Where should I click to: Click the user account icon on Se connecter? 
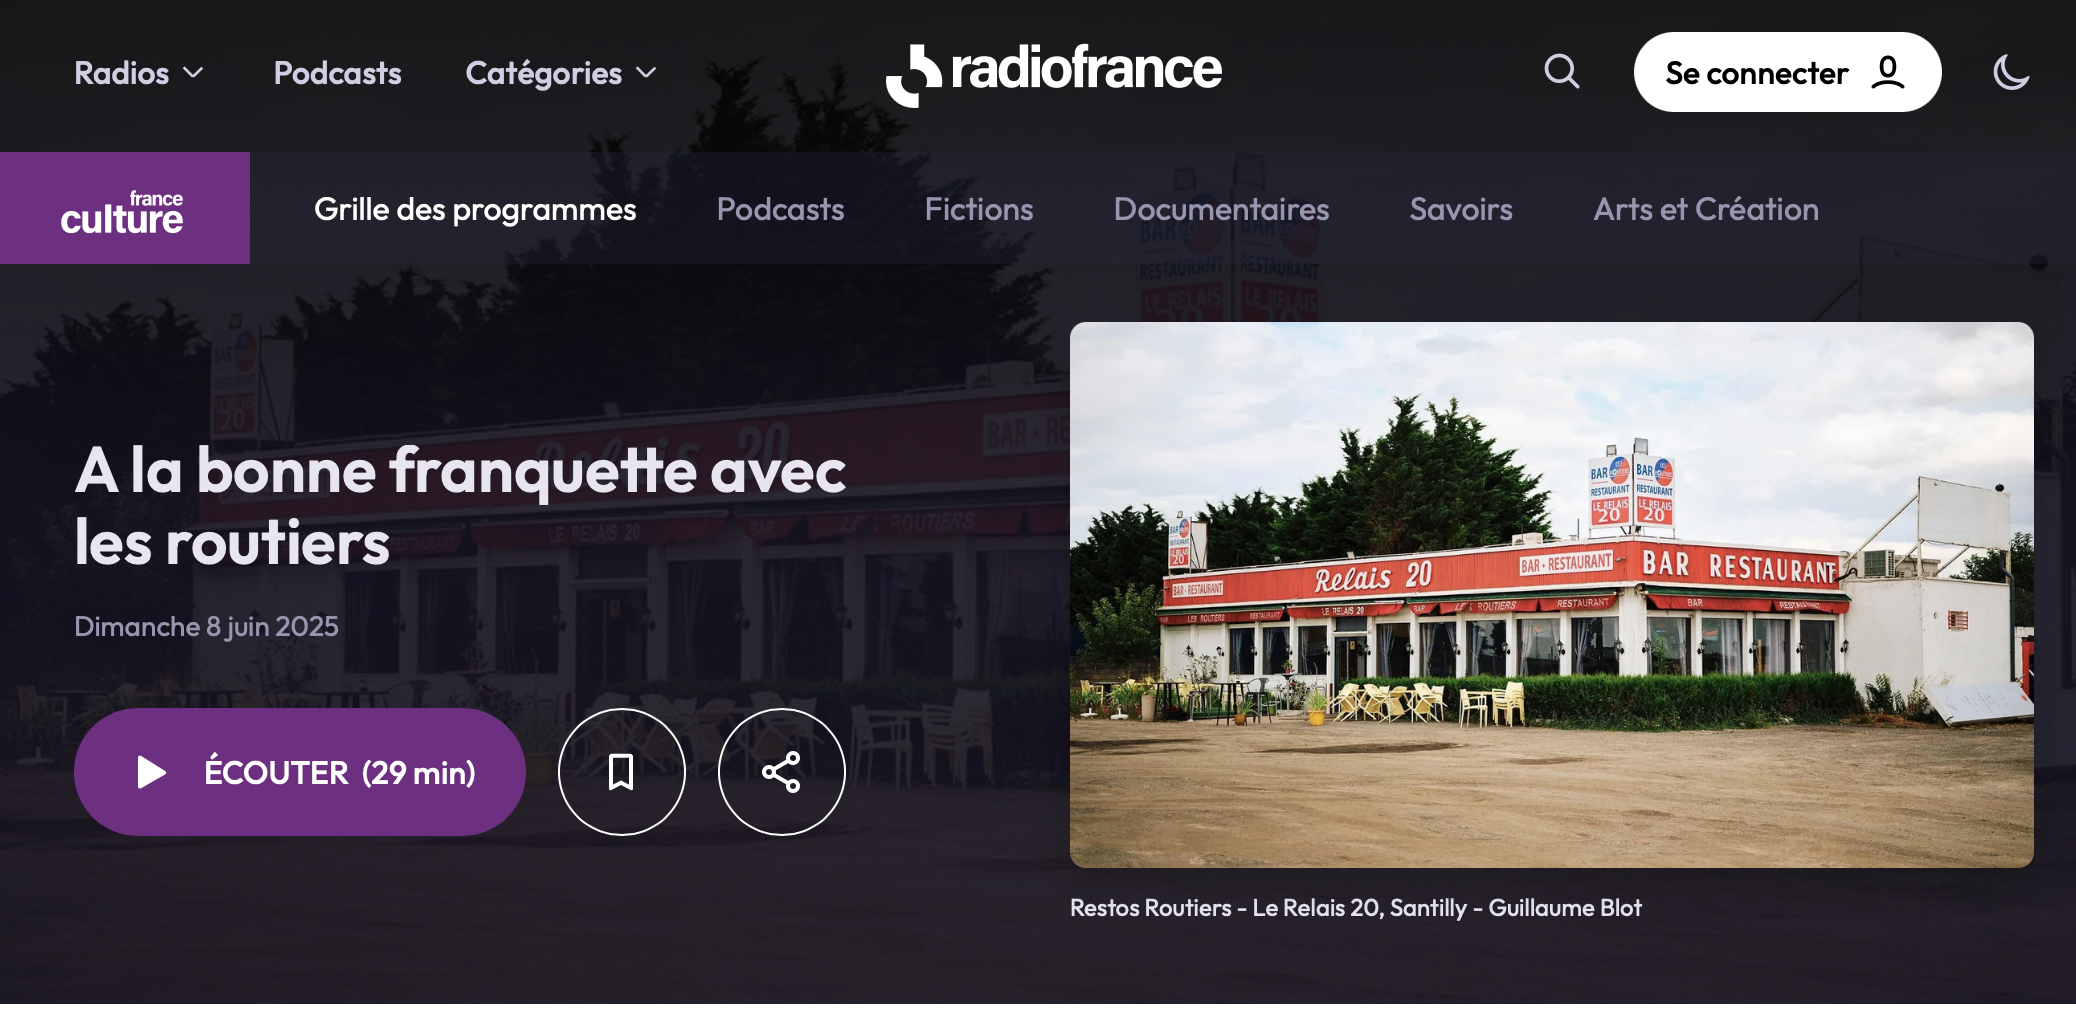pyautogui.click(x=1888, y=71)
